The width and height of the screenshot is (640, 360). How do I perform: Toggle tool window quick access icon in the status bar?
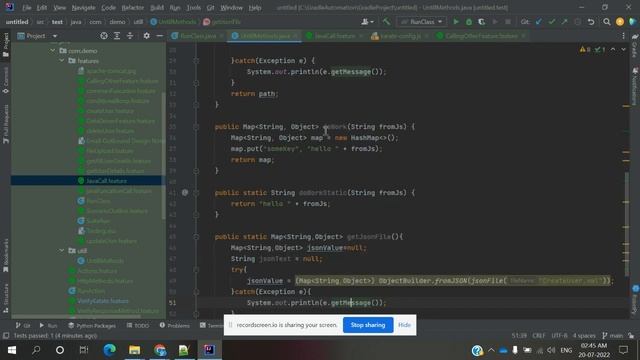pyautogui.click(x=6, y=336)
